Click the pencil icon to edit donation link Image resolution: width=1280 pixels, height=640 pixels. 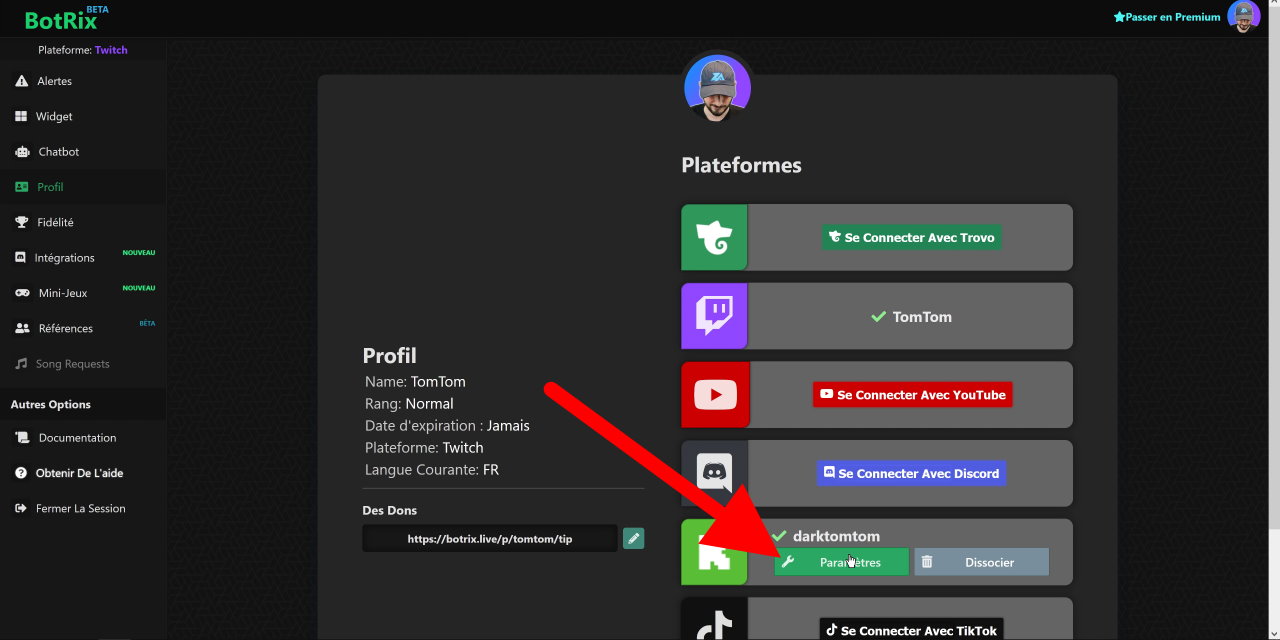tap(633, 538)
